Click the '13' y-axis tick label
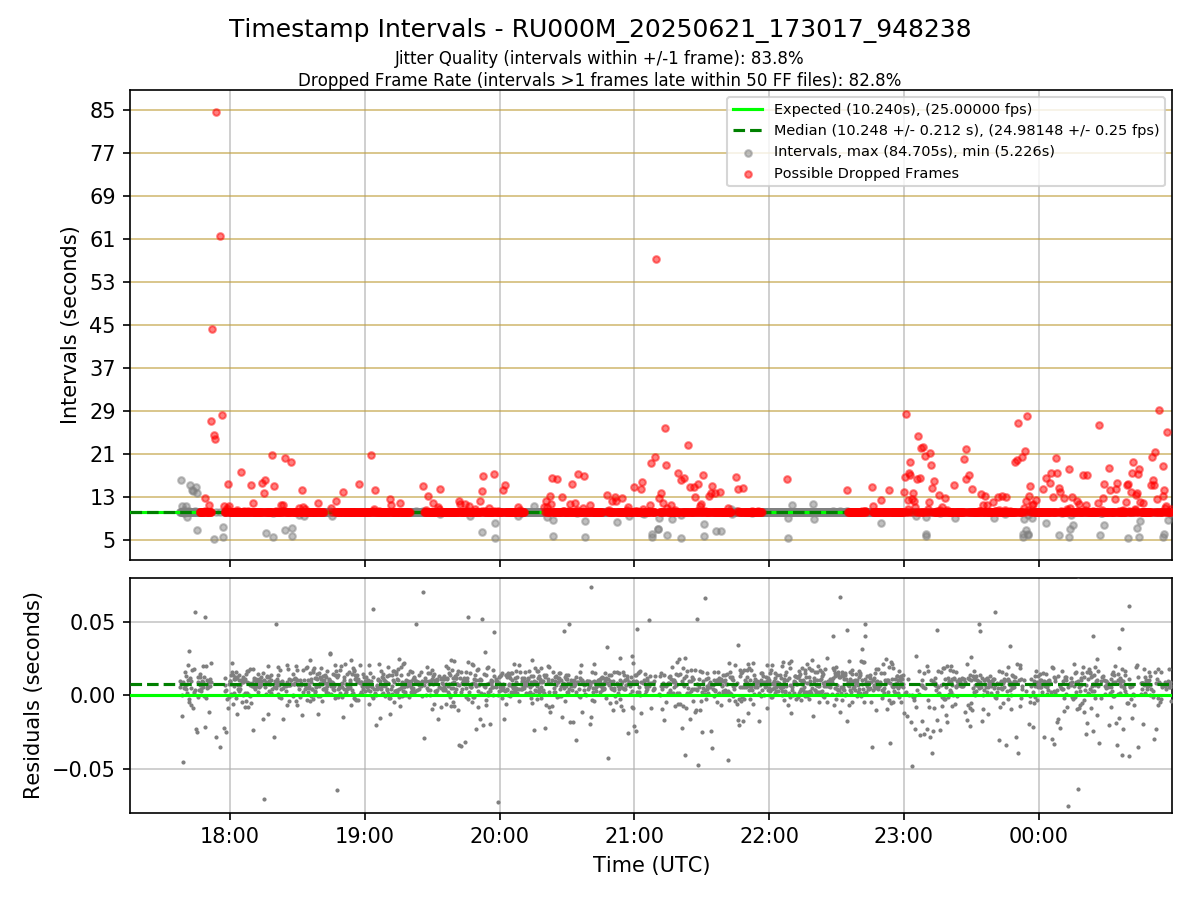 coord(105,497)
